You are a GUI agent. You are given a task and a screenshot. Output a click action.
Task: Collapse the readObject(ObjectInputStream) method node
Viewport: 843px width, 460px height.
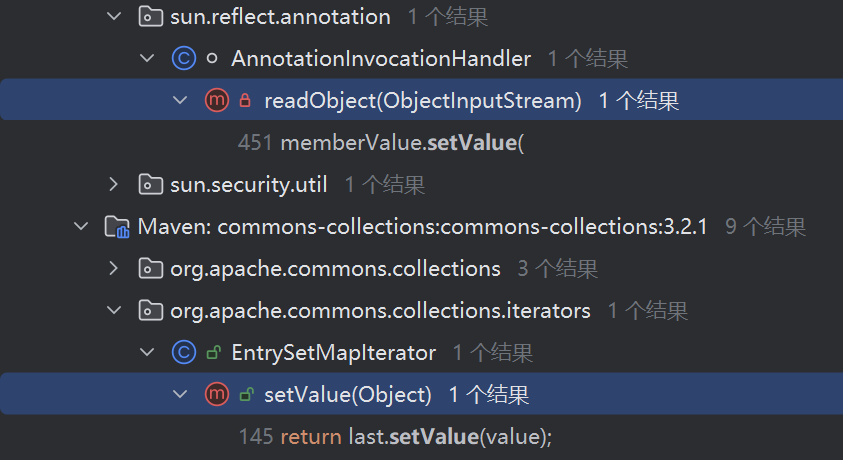click(180, 100)
